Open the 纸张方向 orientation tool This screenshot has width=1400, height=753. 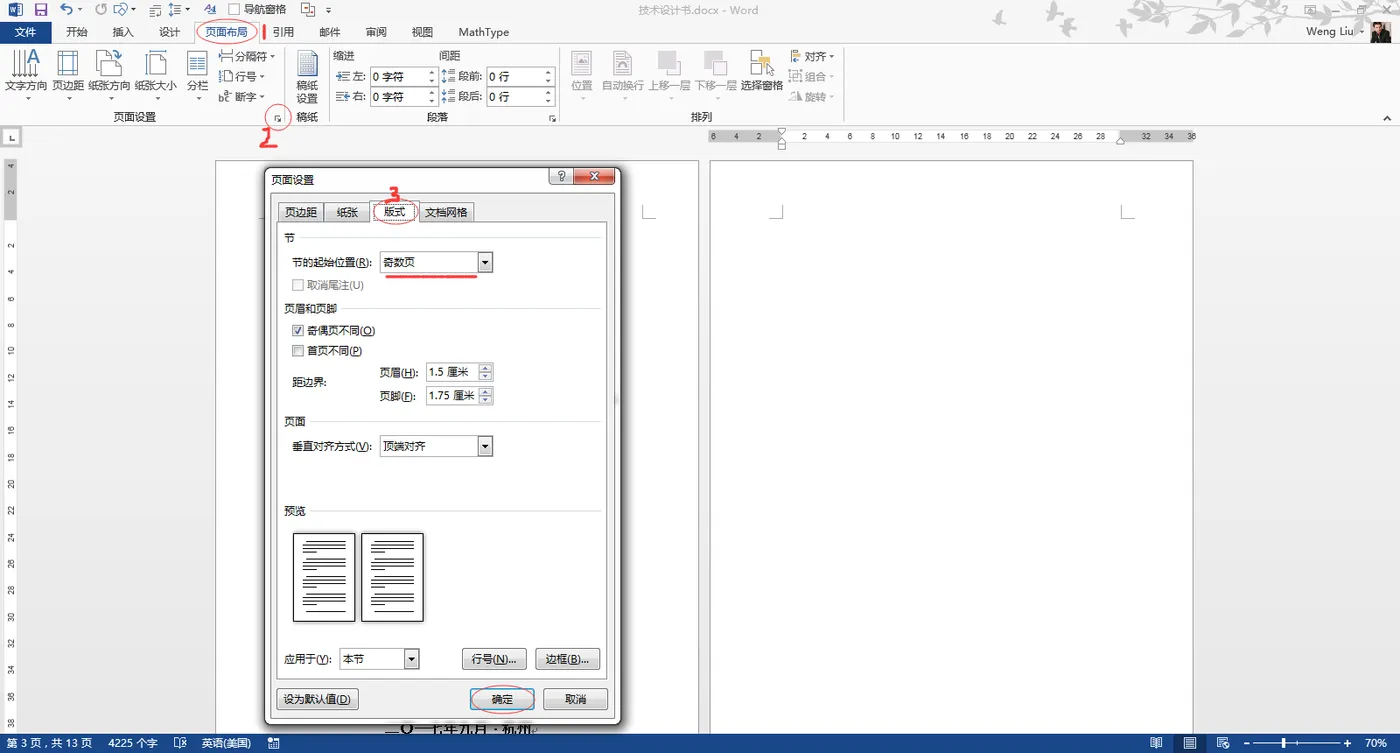click(x=109, y=74)
